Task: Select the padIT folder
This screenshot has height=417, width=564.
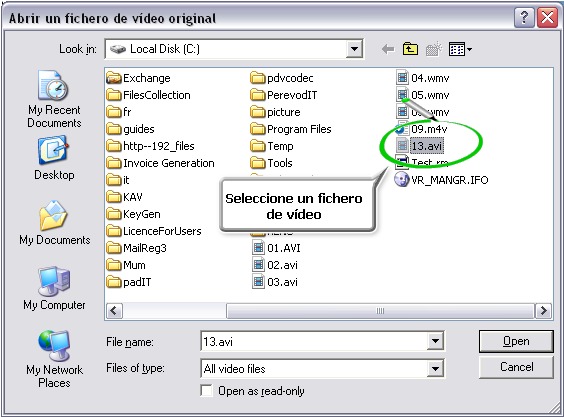Action: click(x=129, y=282)
